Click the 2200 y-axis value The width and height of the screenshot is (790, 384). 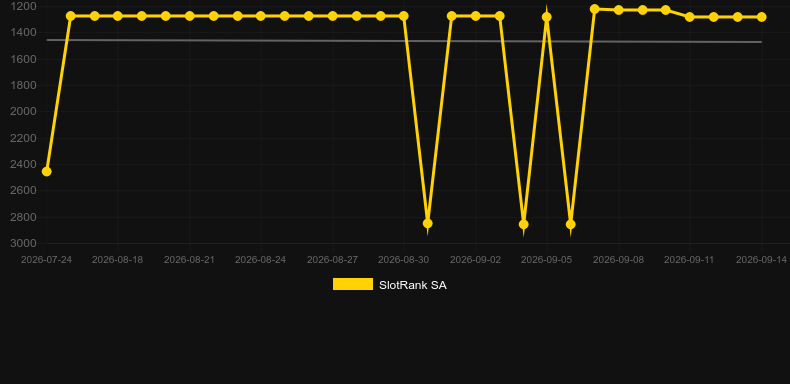pyautogui.click(x=24, y=138)
